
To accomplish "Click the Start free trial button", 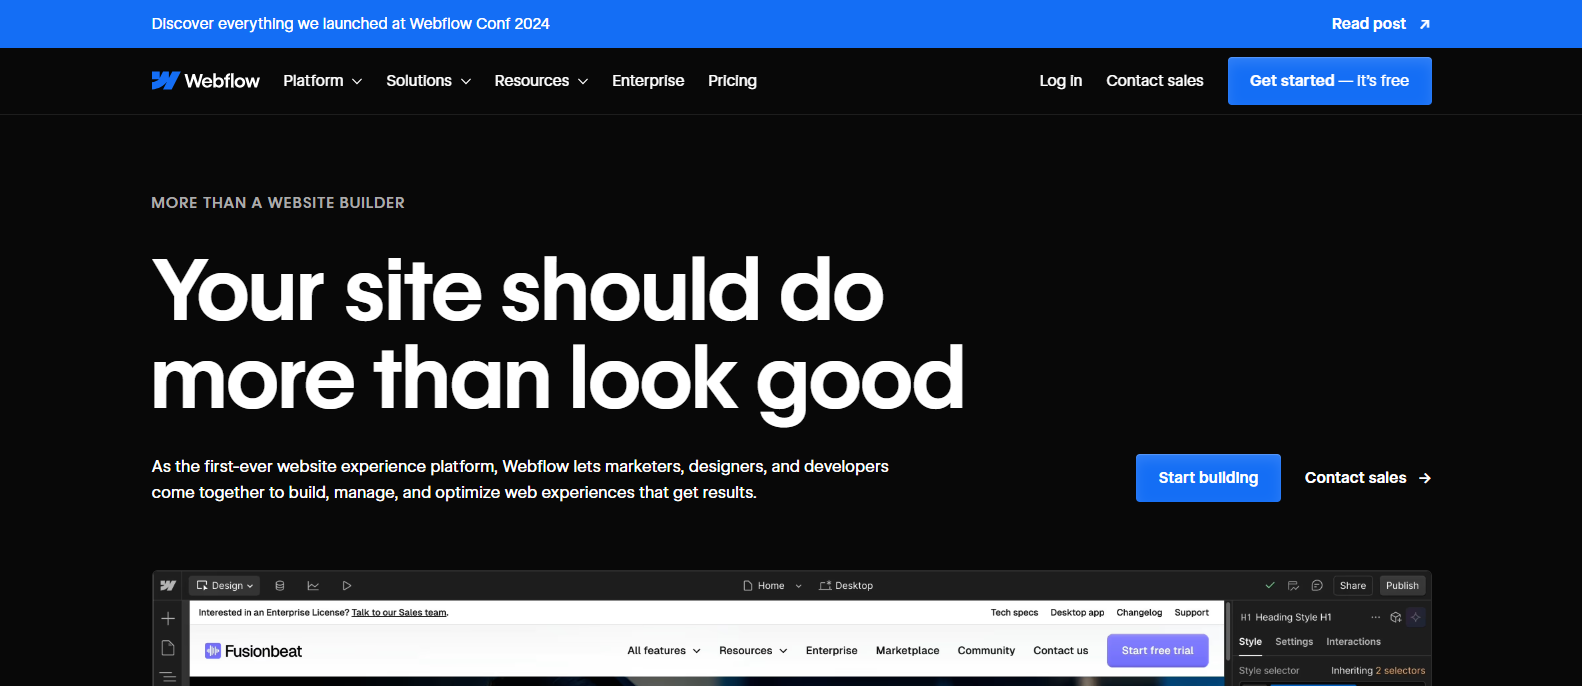I will [1157, 651].
